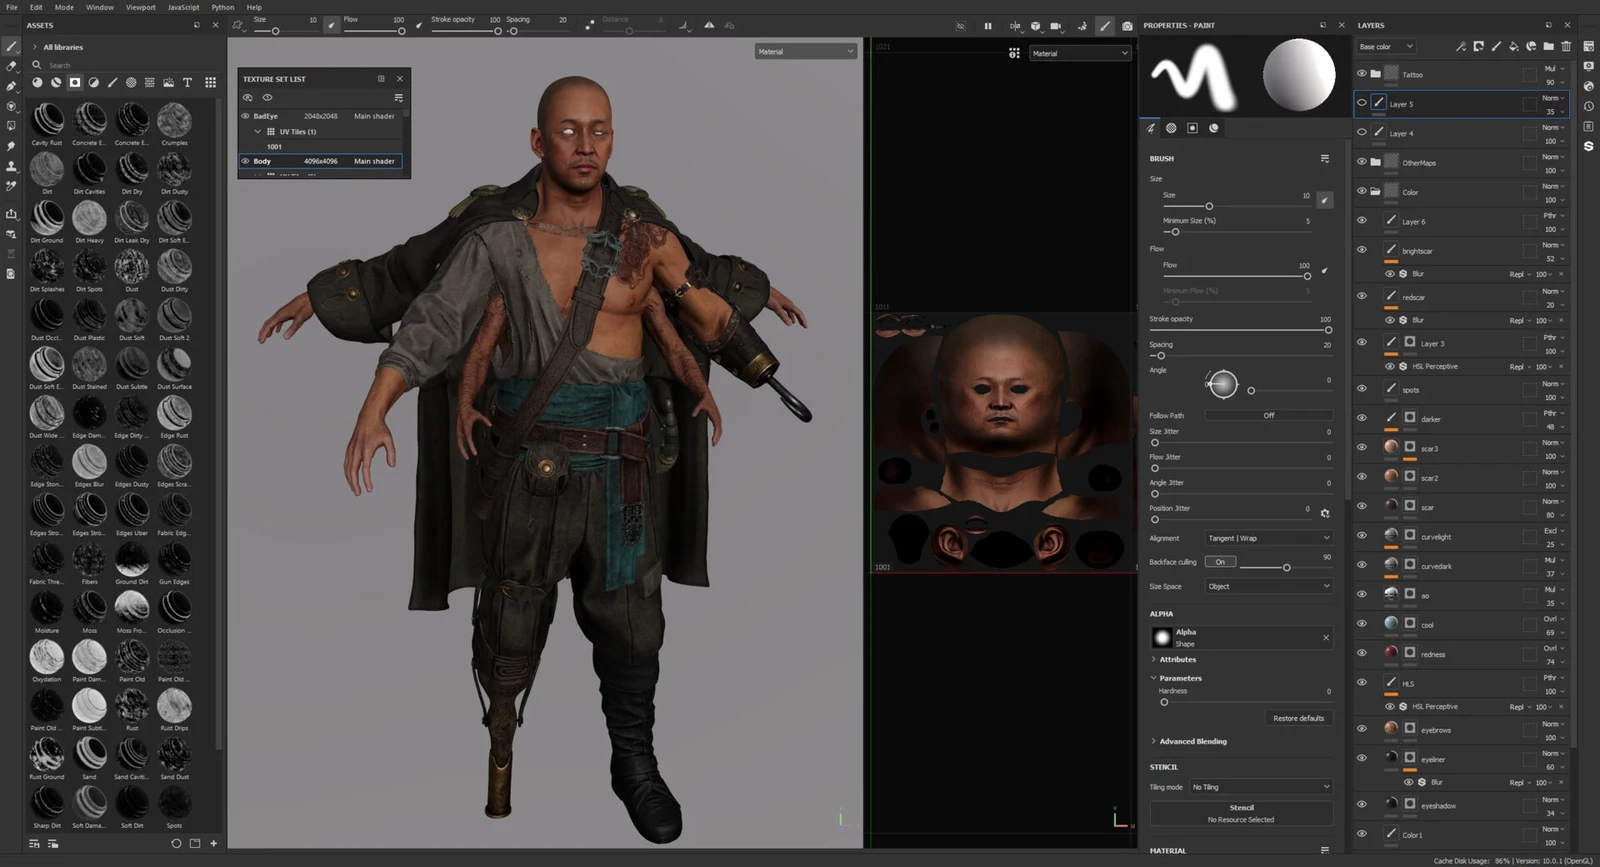
Task: Select Body texture set row
Action: click(320, 161)
